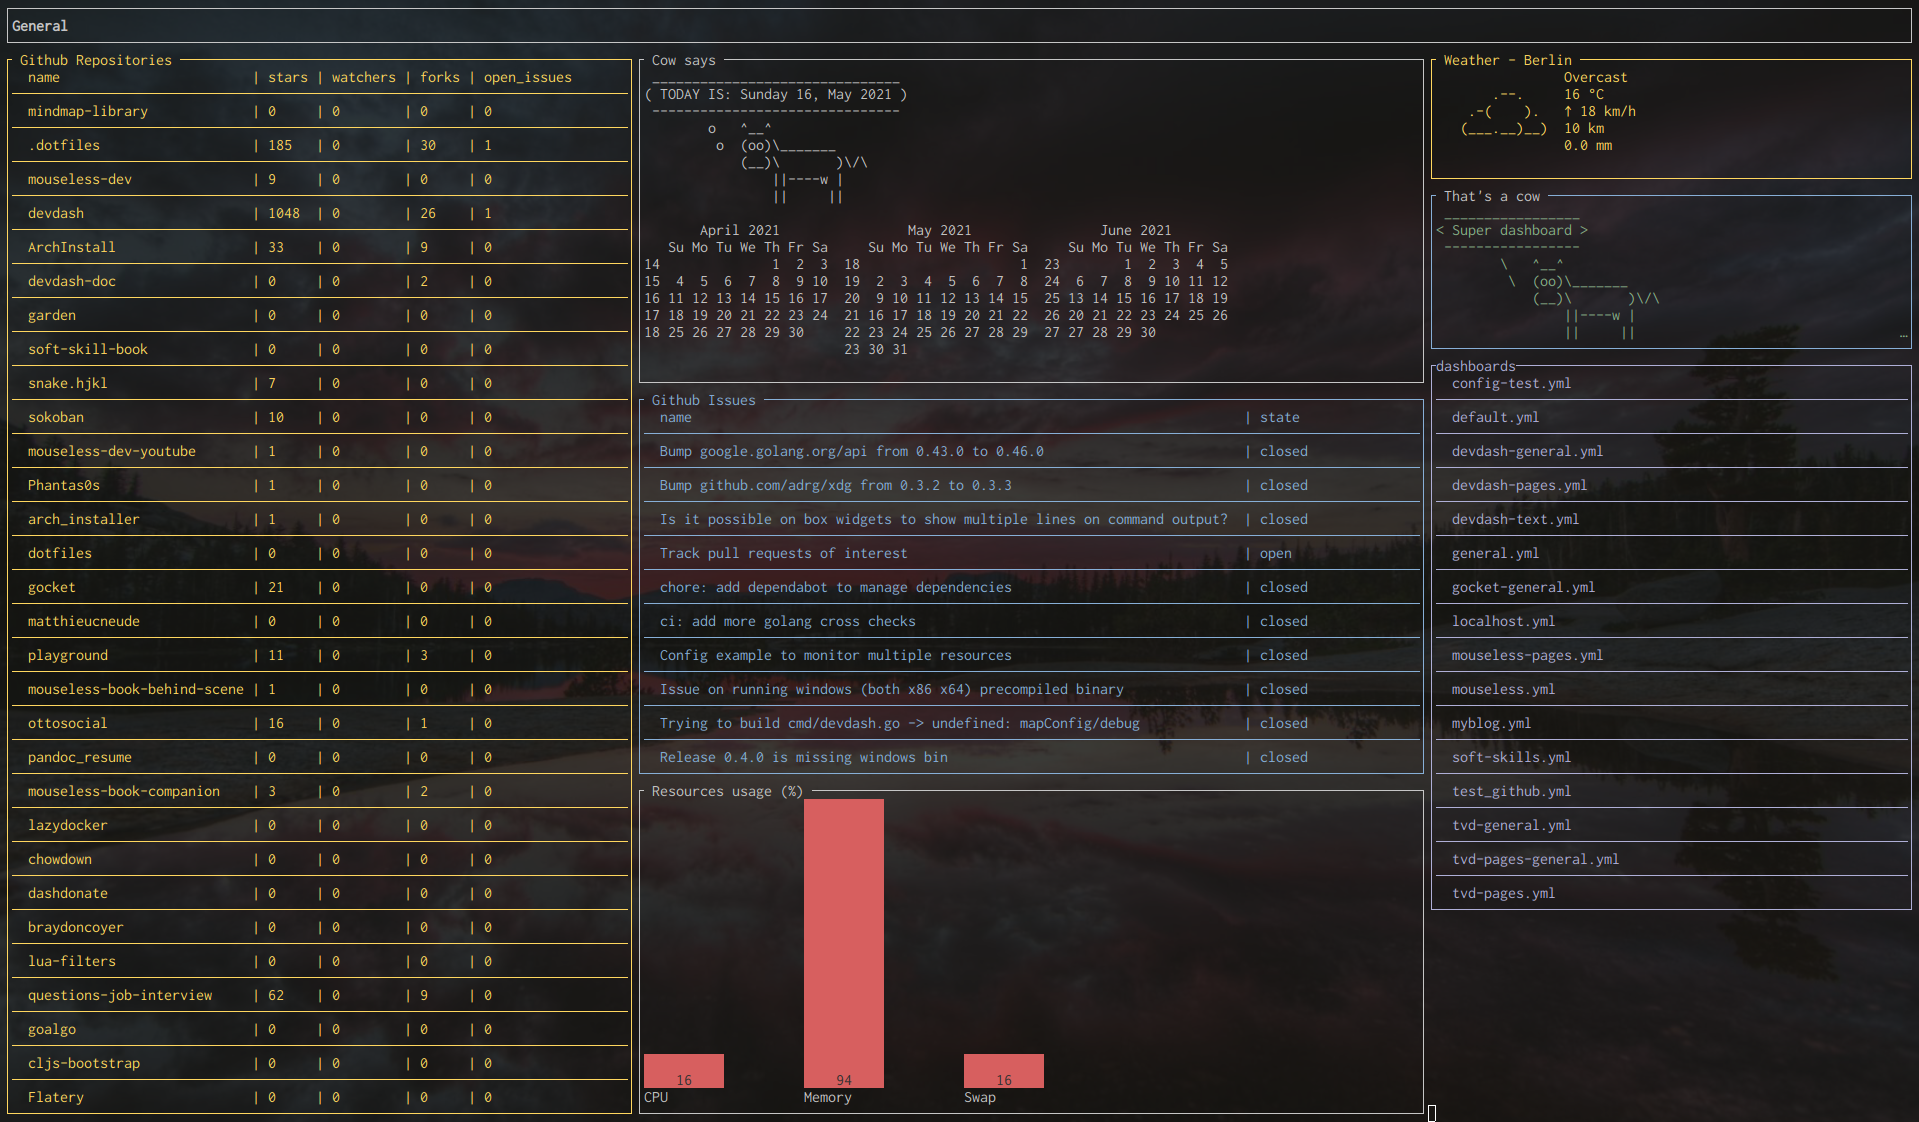Click myblog.yml in the dashboards list
The width and height of the screenshot is (1919, 1122).
point(1492,723)
